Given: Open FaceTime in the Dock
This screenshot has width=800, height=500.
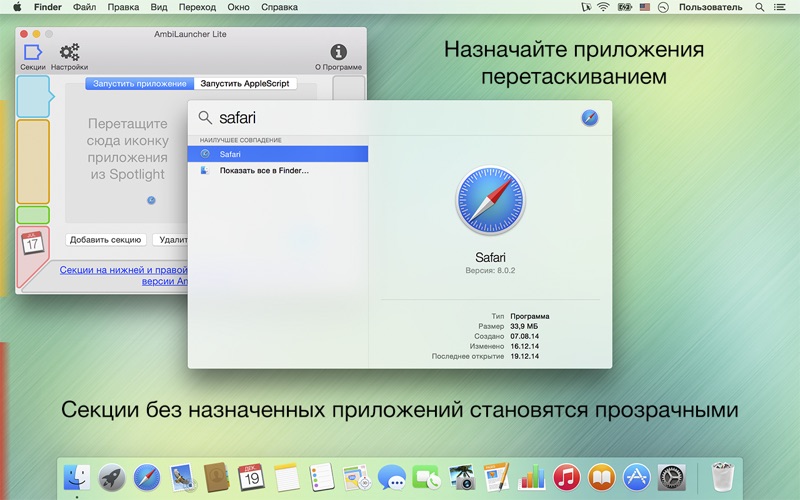Looking at the screenshot, I should tap(427, 478).
